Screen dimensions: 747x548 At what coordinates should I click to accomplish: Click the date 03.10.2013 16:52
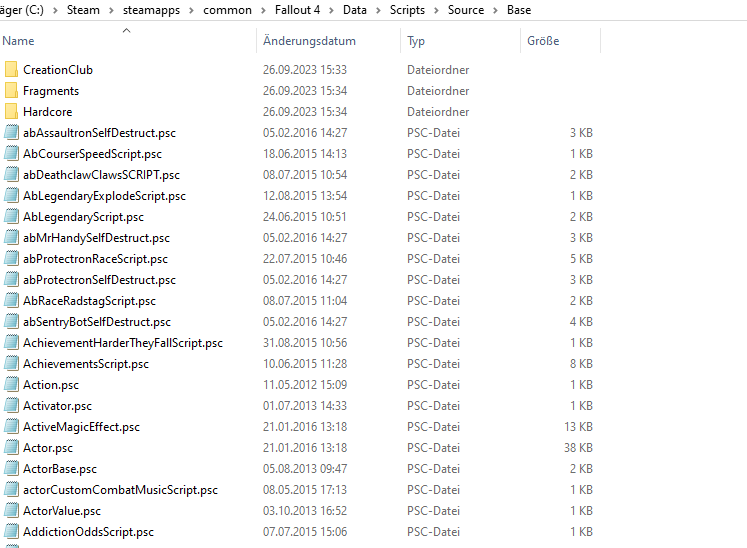pos(305,510)
